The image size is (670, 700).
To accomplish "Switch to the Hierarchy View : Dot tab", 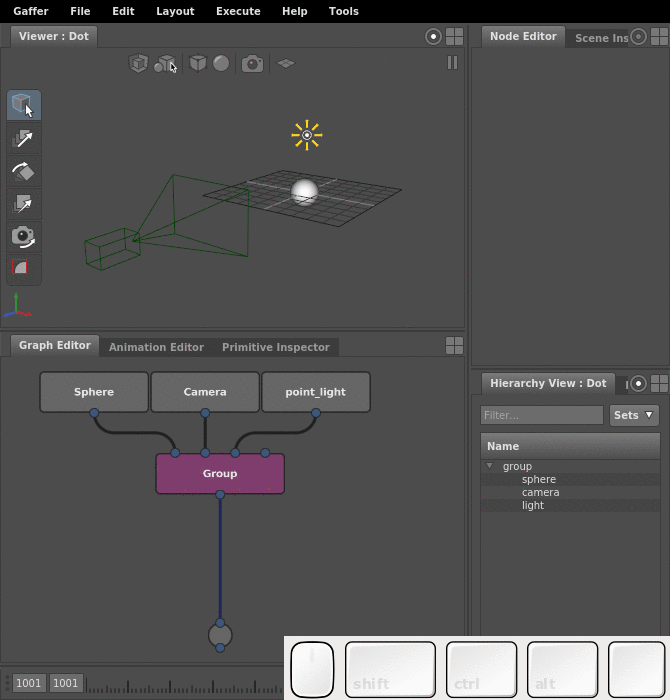I will (548, 383).
